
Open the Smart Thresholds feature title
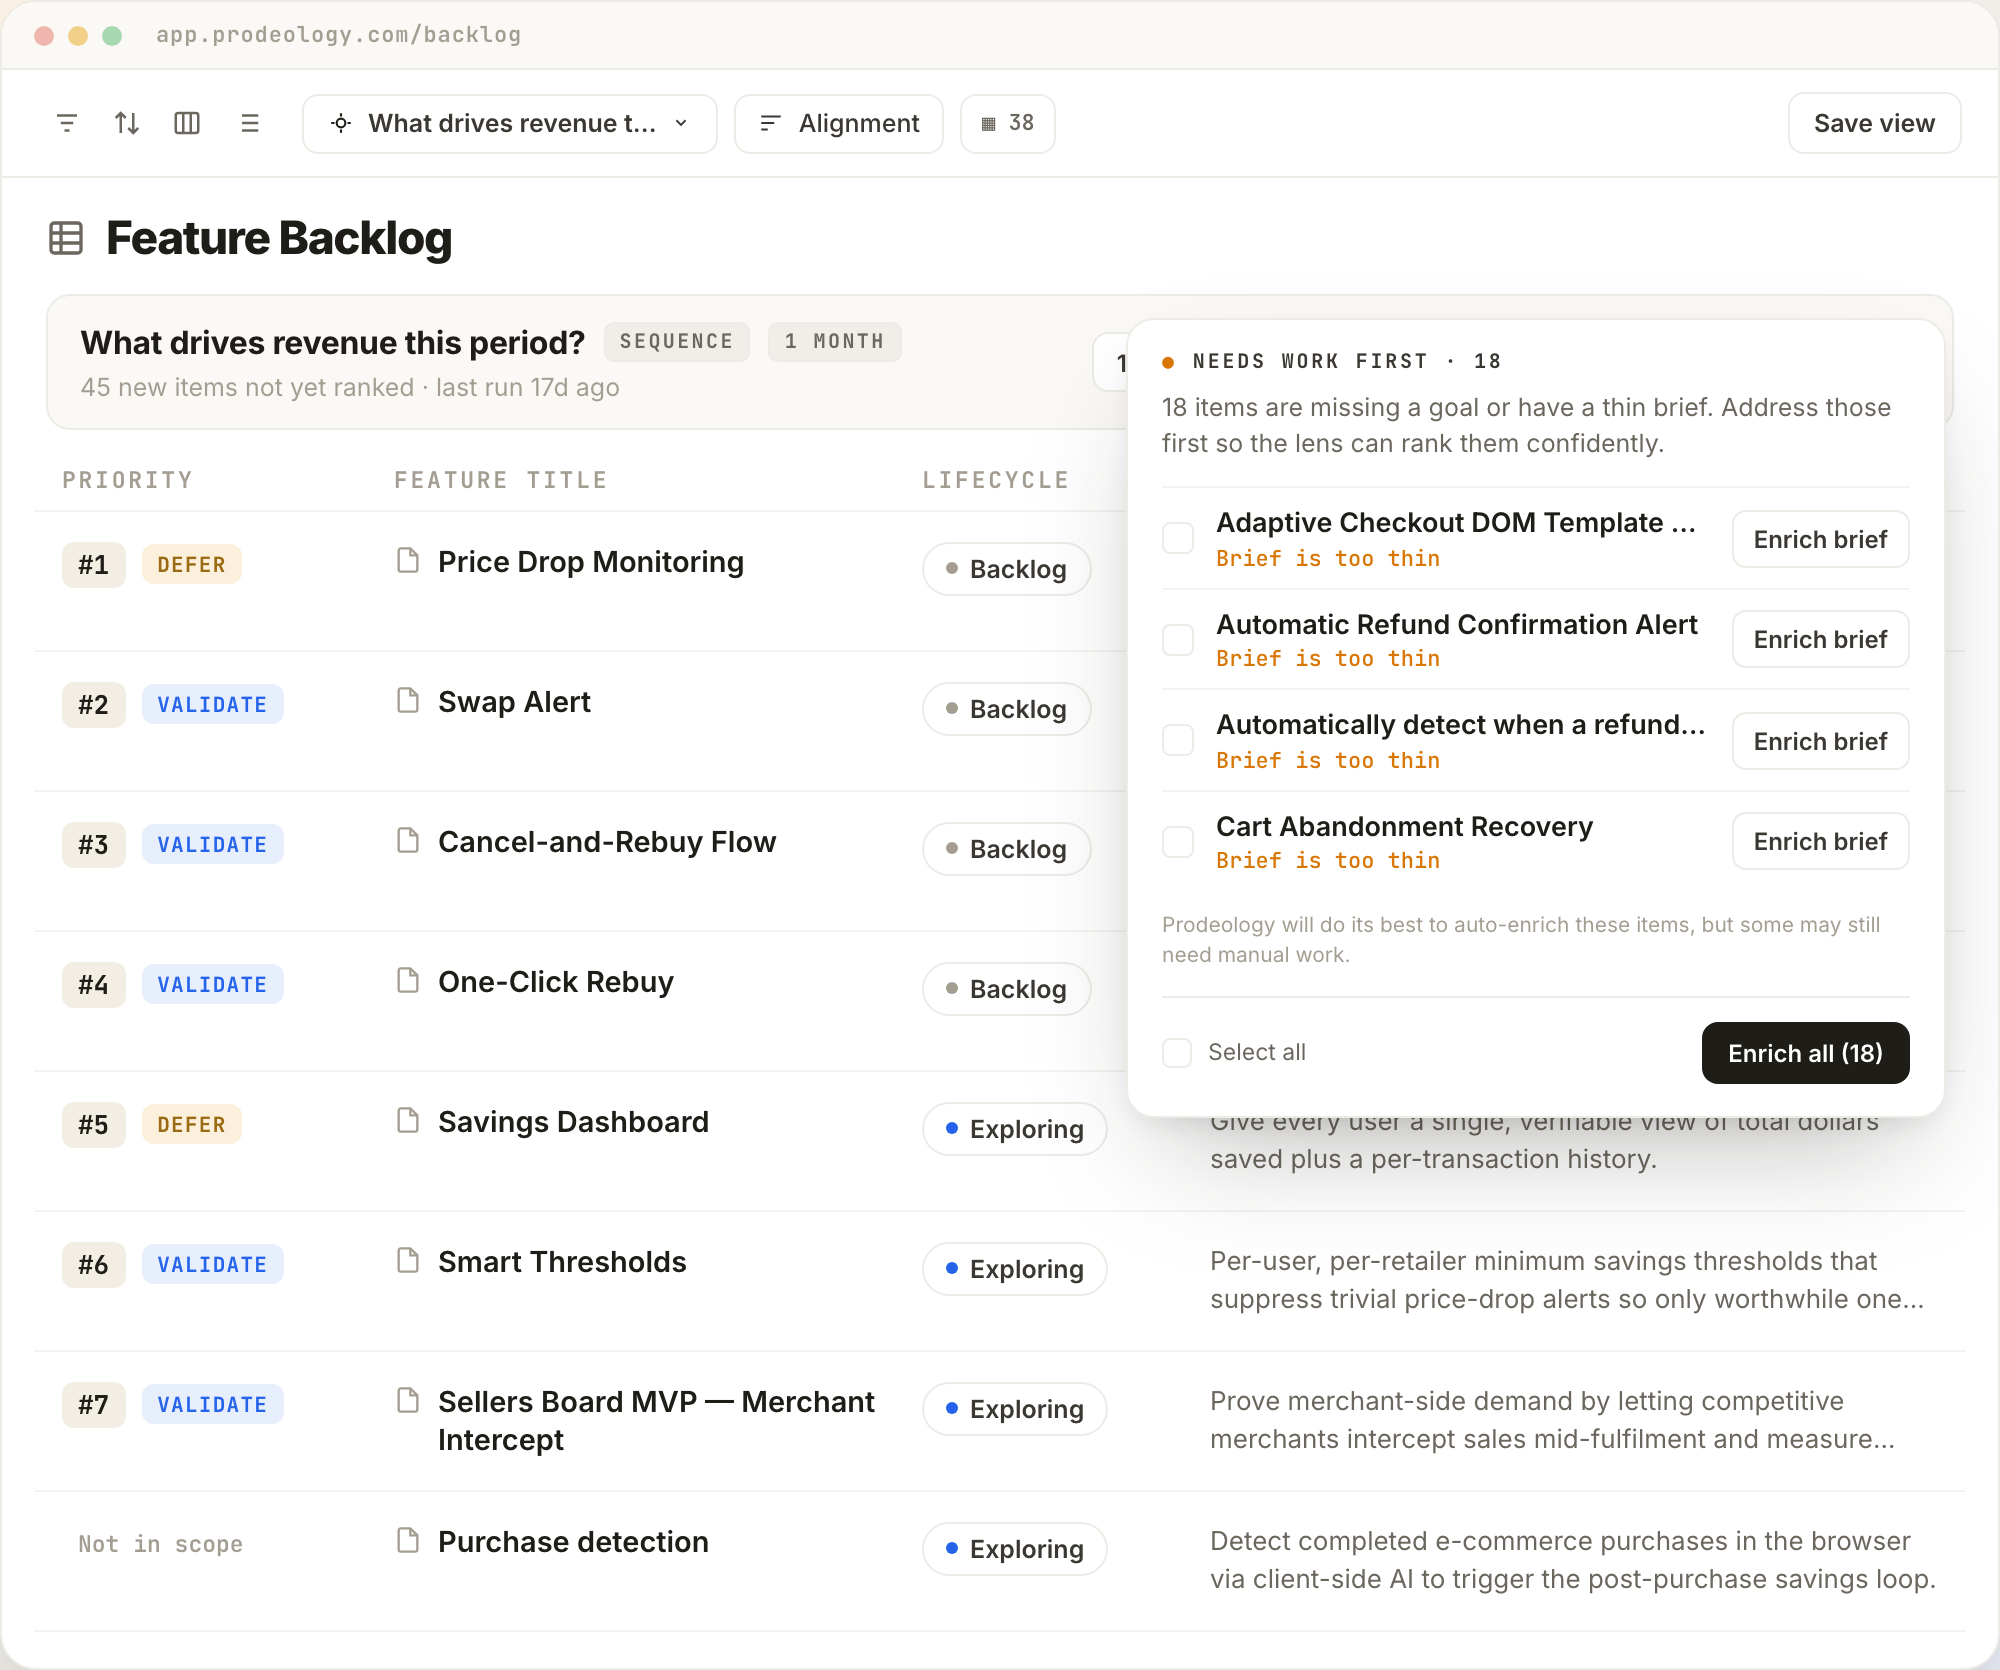(x=562, y=1262)
